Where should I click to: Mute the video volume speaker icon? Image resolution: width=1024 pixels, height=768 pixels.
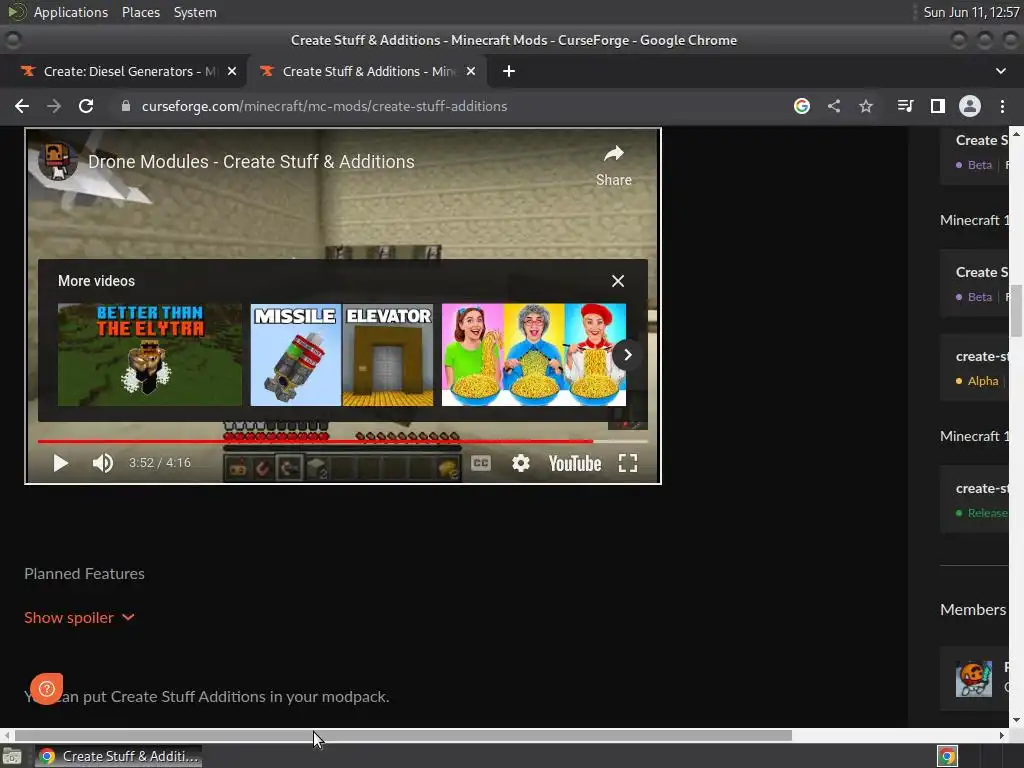[103, 463]
